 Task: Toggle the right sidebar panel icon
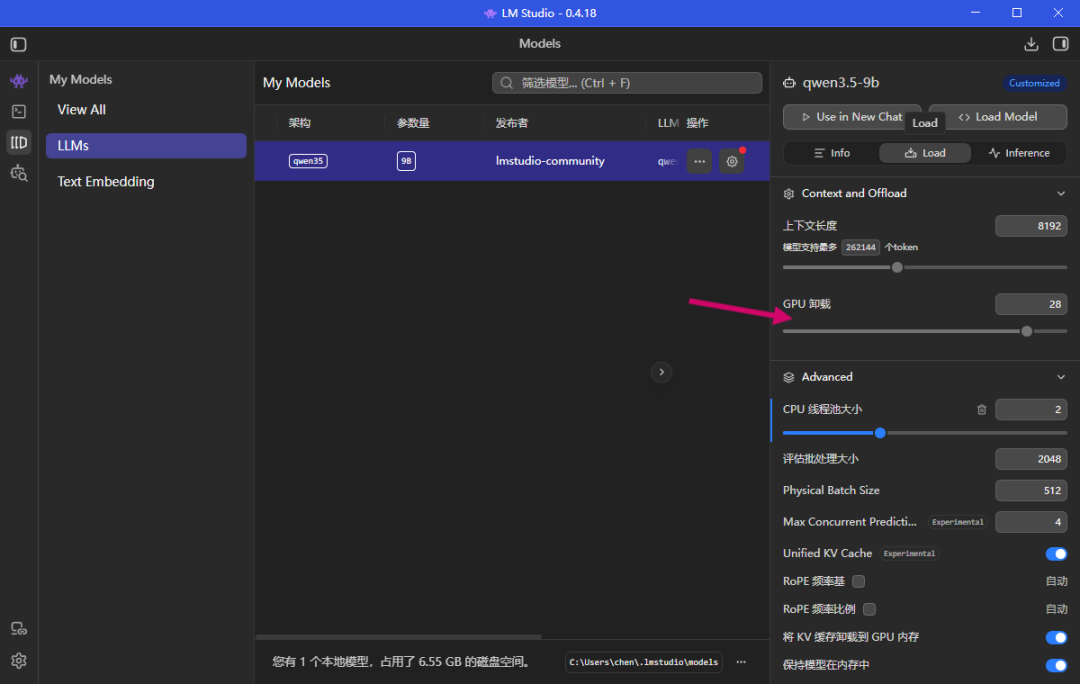(1061, 44)
